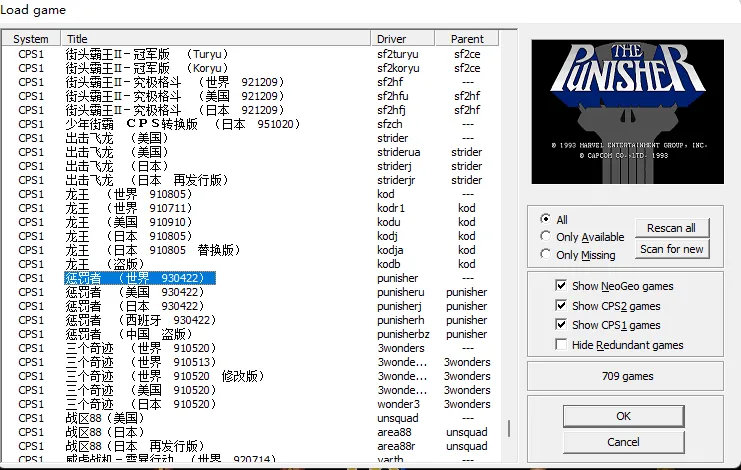741x470 pixels.
Task: Select the row with driver sf2koryu
Action: click(250, 68)
